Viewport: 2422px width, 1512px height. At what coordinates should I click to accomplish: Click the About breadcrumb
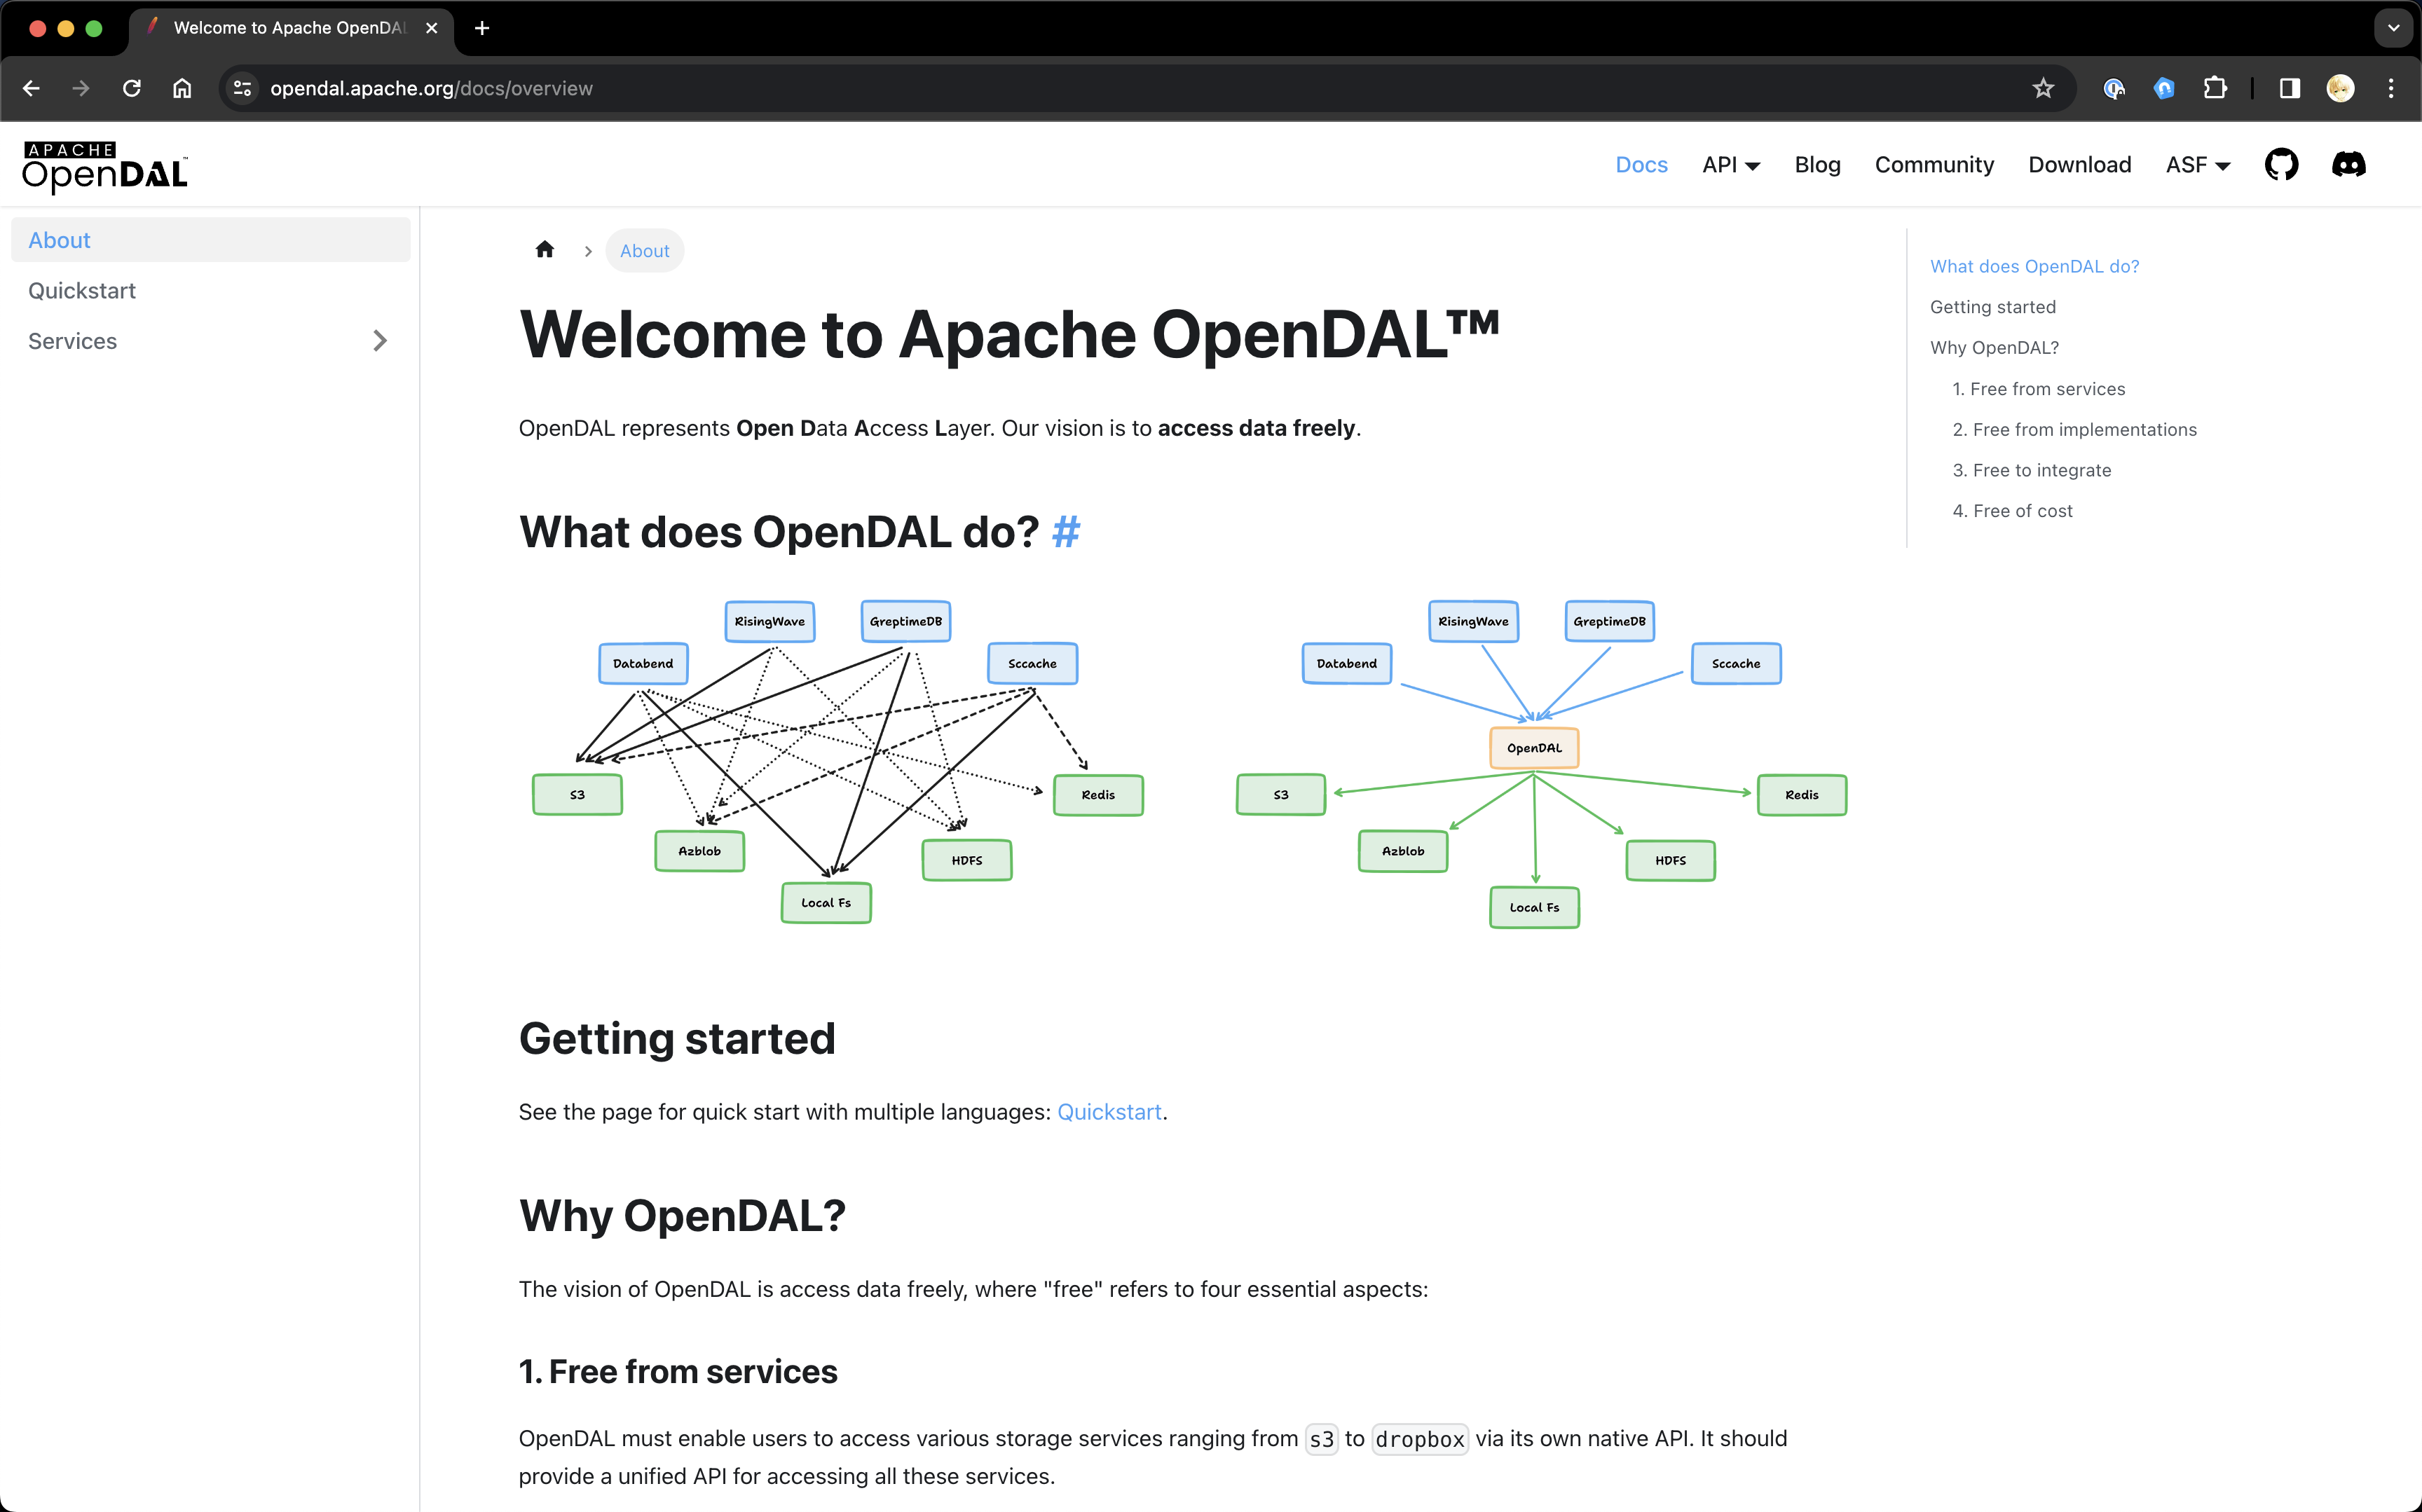tap(644, 251)
